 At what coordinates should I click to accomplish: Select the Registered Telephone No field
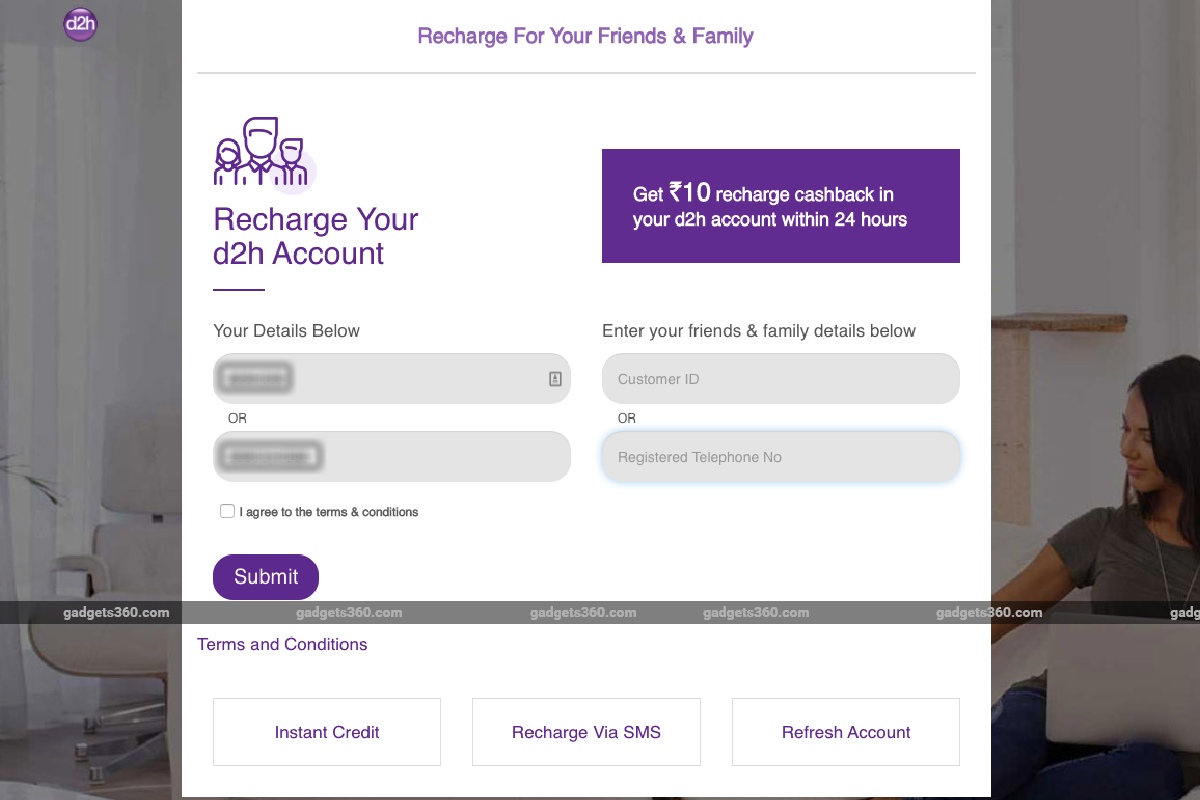pyautogui.click(x=780, y=456)
